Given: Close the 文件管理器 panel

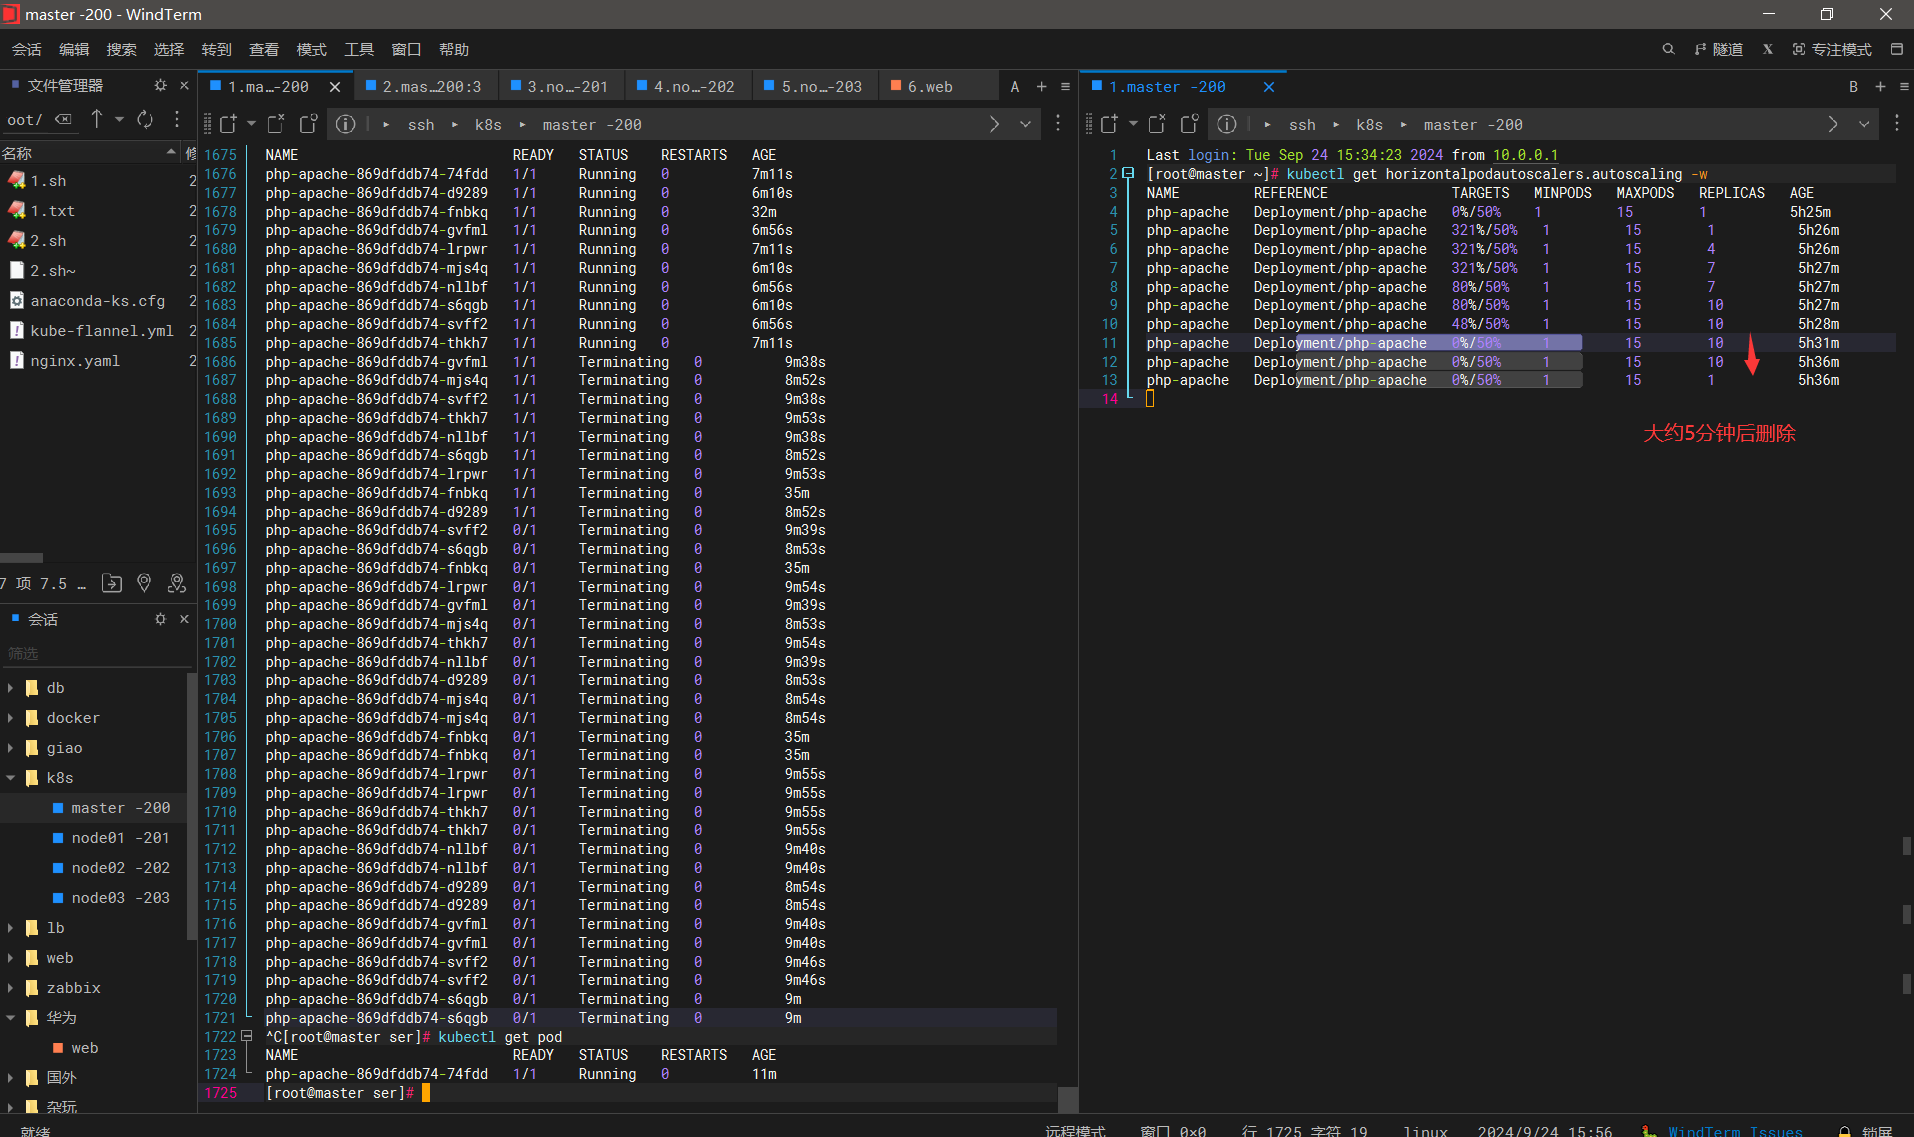Looking at the screenshot, I should [x=184, y=85].
